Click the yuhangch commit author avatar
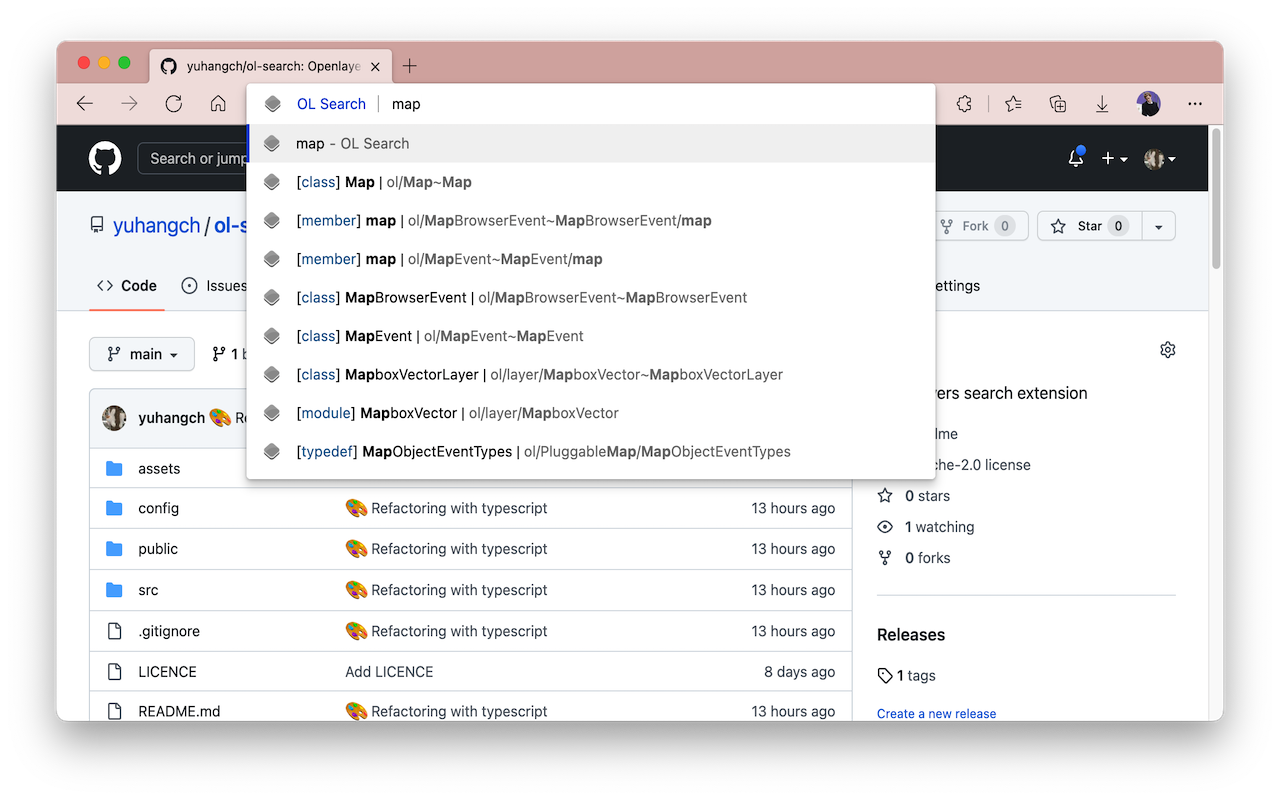 tap(114, 418)
